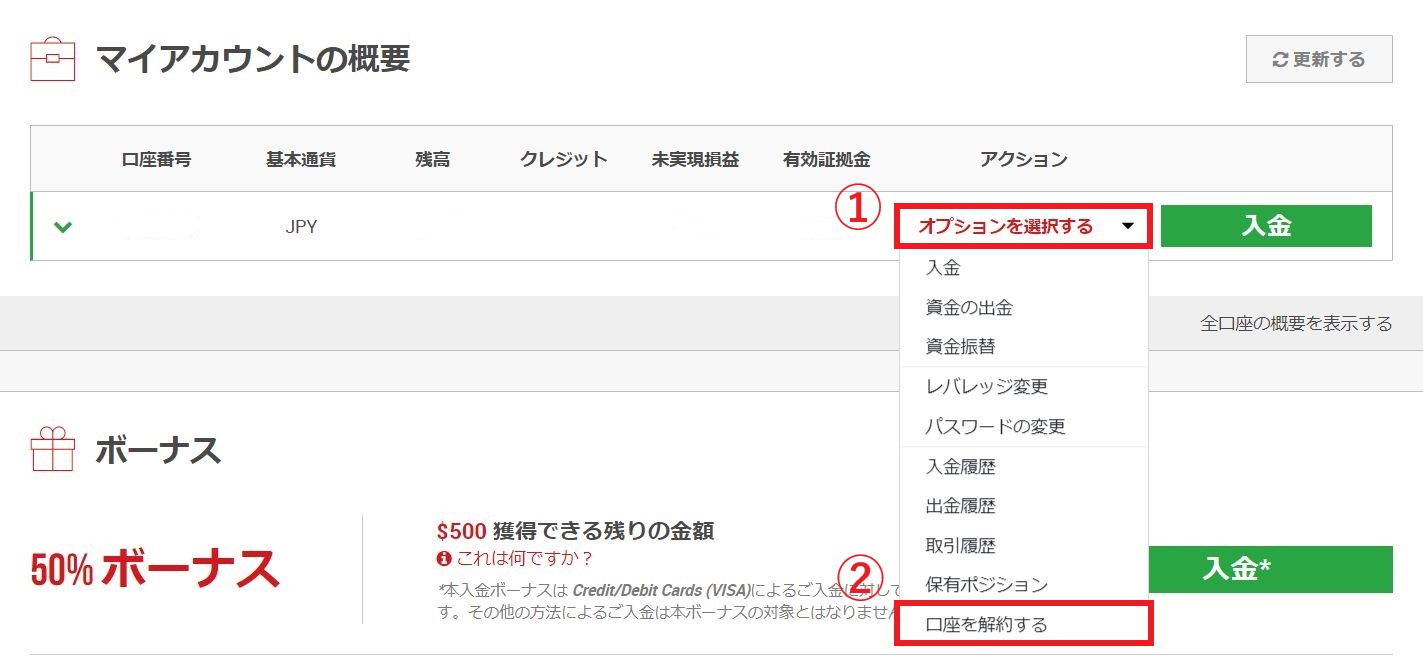Expand account row with green chevron
Viewport: 1423px width, 656px height.
point(63,227)
